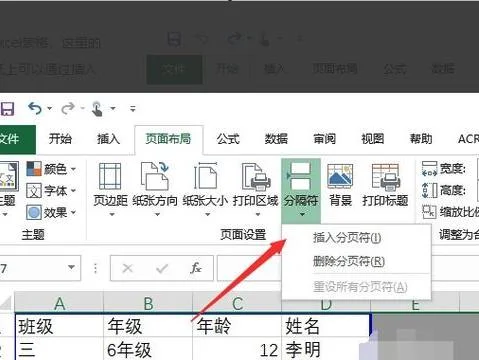The image size is (479, 360).
Task: Select the cell containing 6年级
Action: coord(148,349)
